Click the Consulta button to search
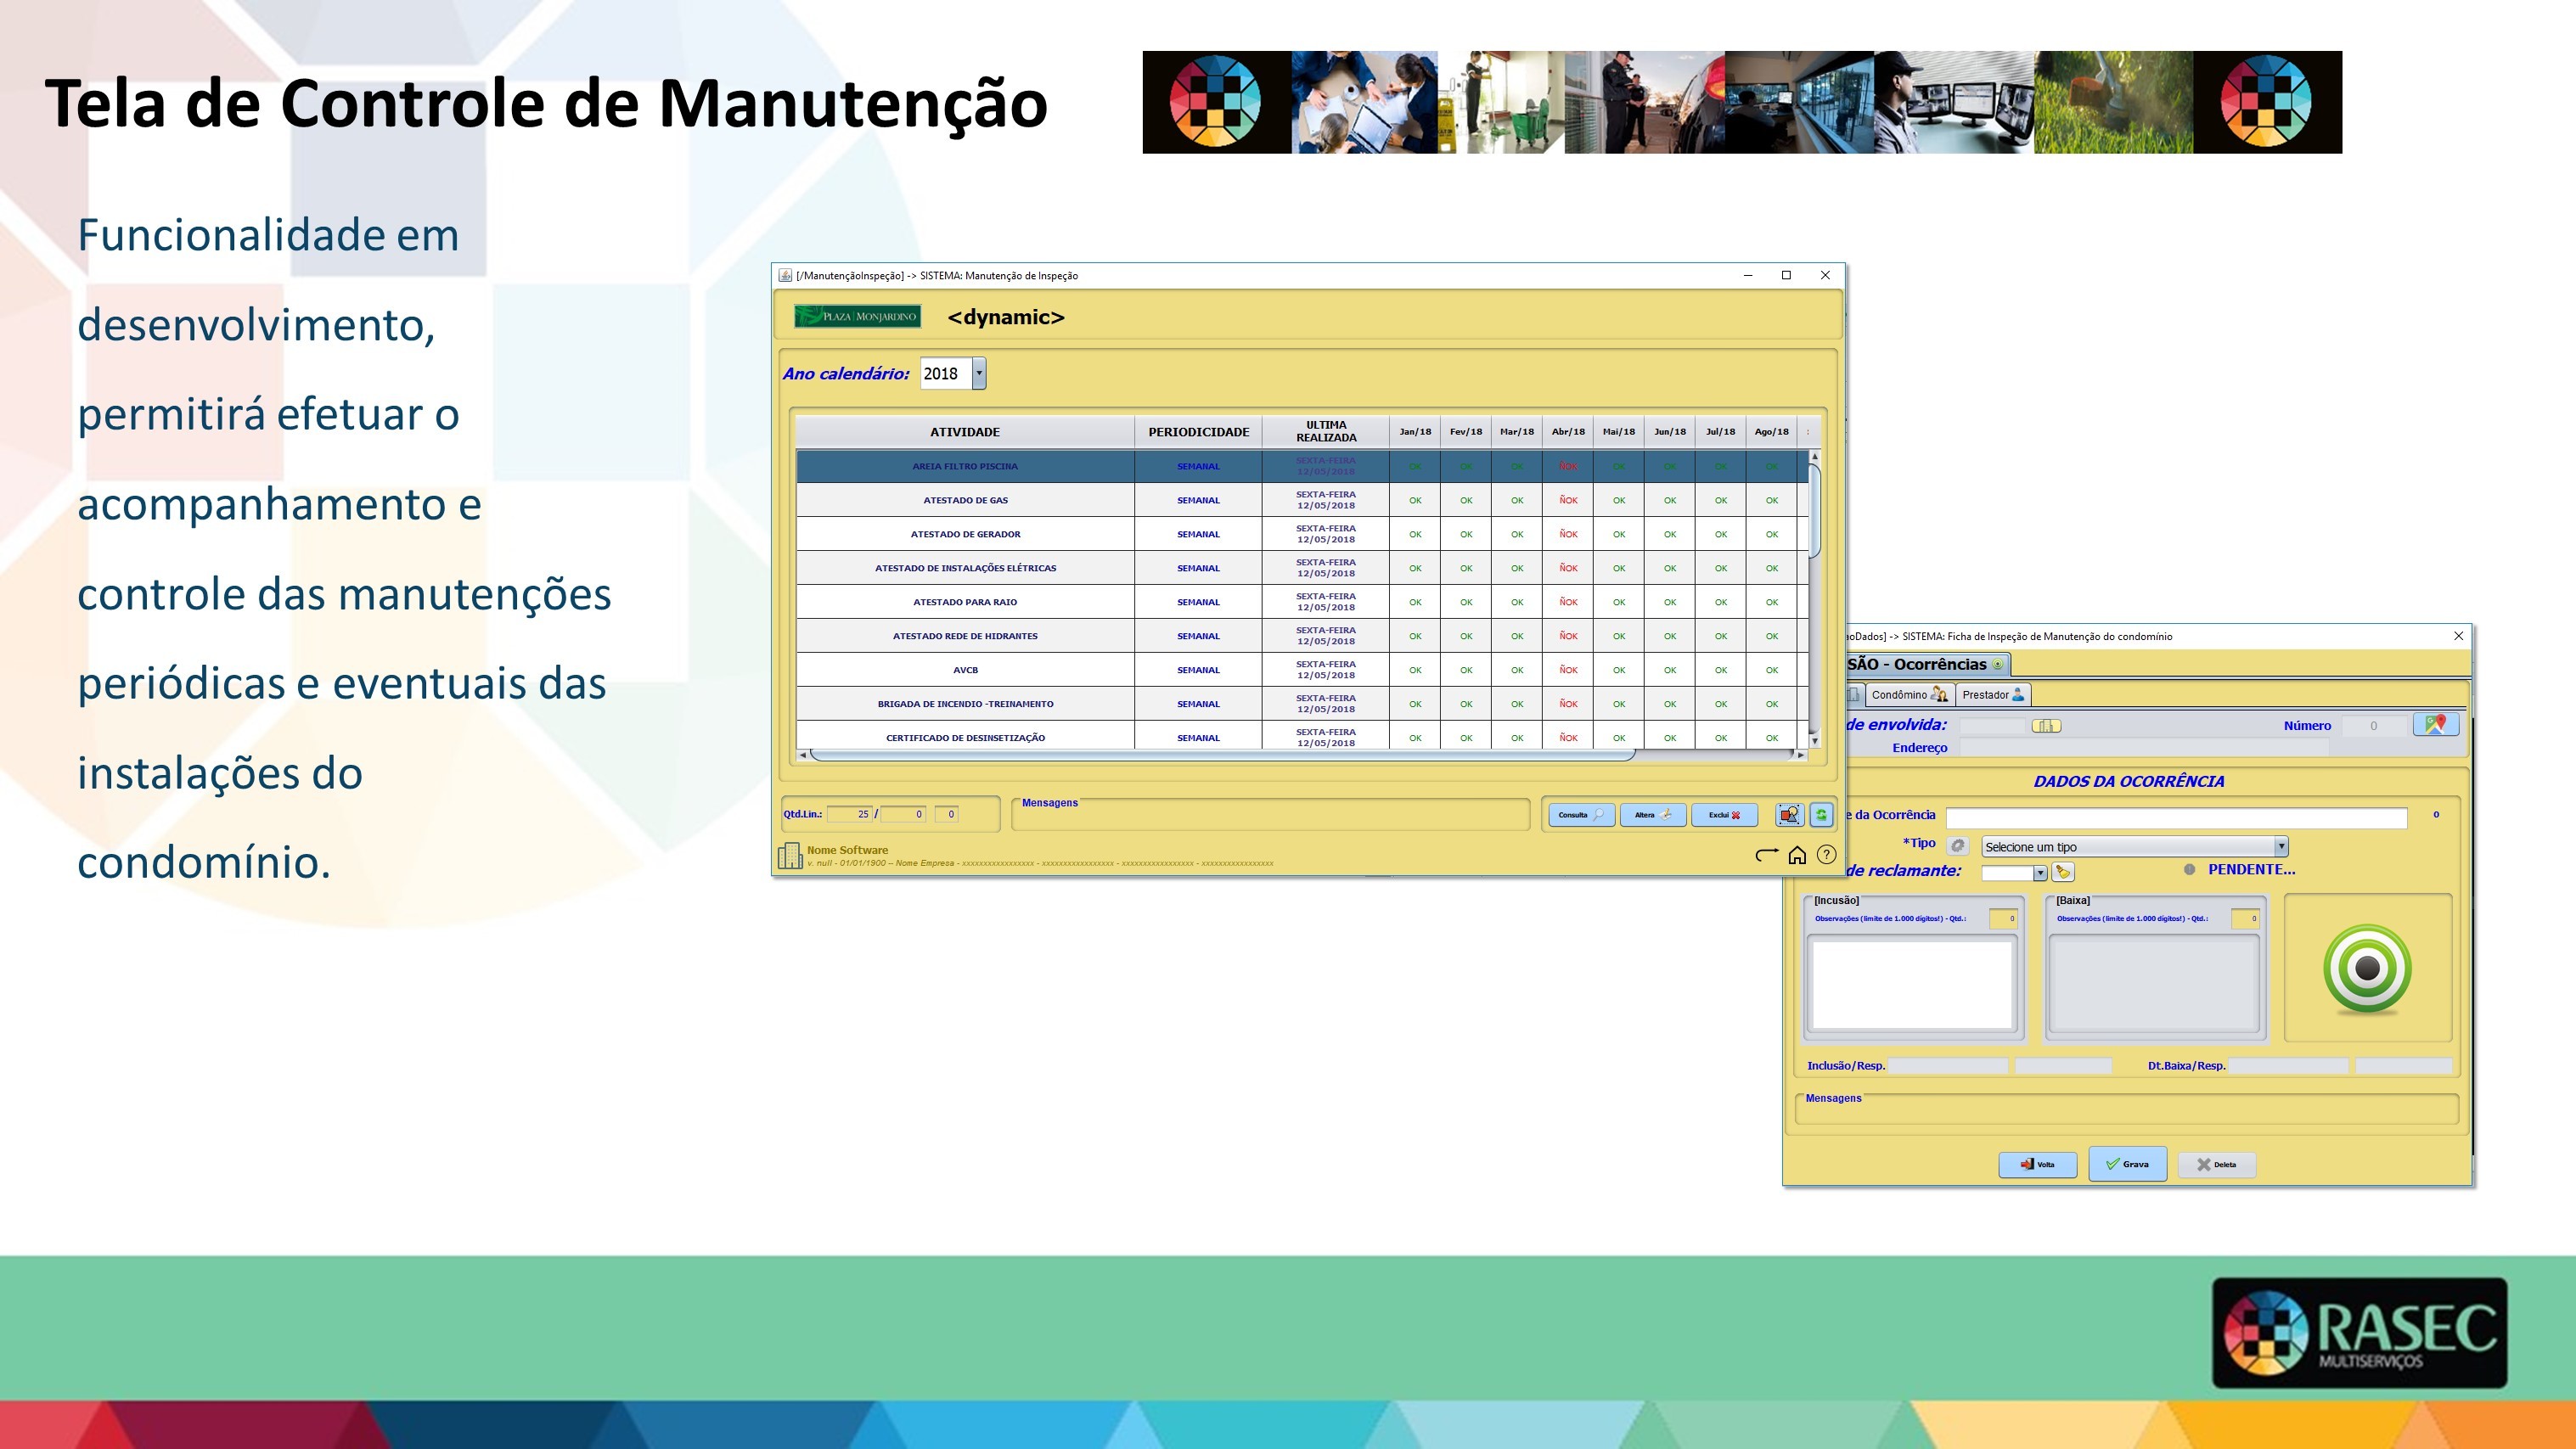The width and height of the screenshot is (2576, 1449). coord(1581,815)
